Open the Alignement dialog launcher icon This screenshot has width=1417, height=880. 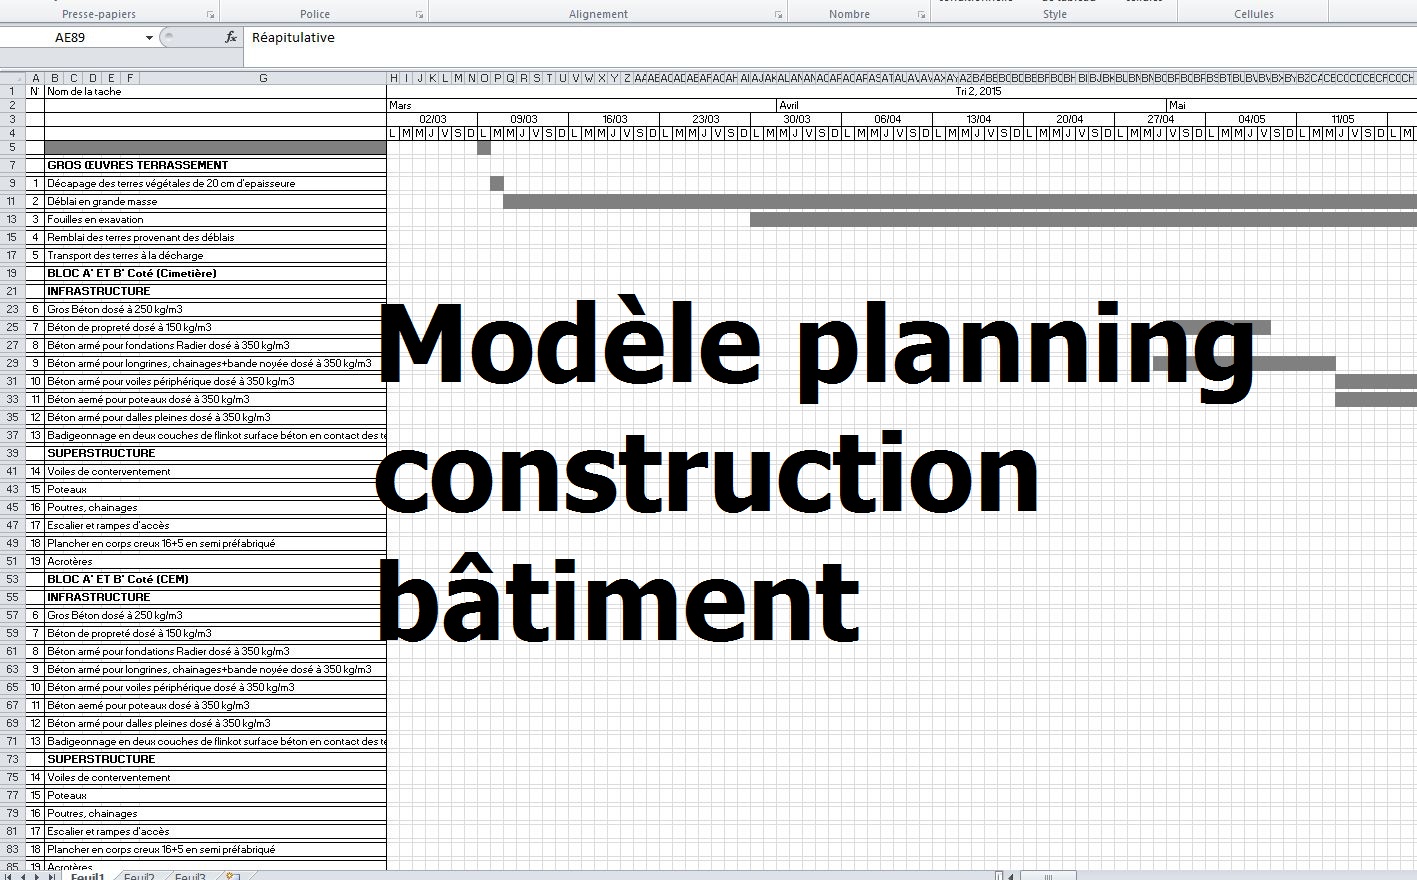coord(778,13)
